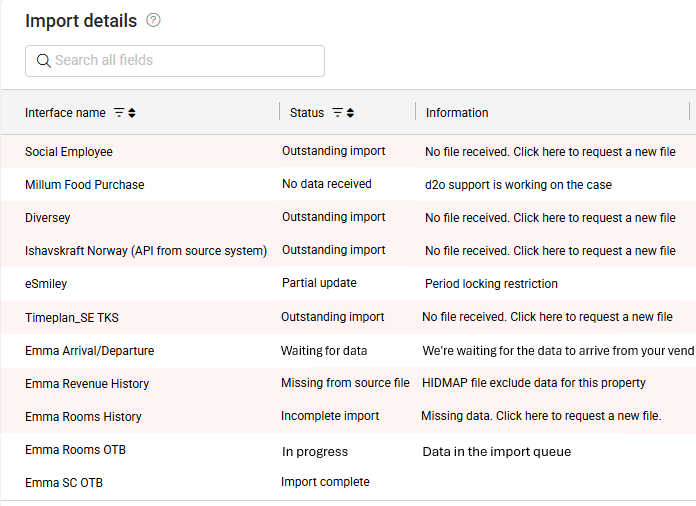Click the Period locking restriction text

pos(491,284)
